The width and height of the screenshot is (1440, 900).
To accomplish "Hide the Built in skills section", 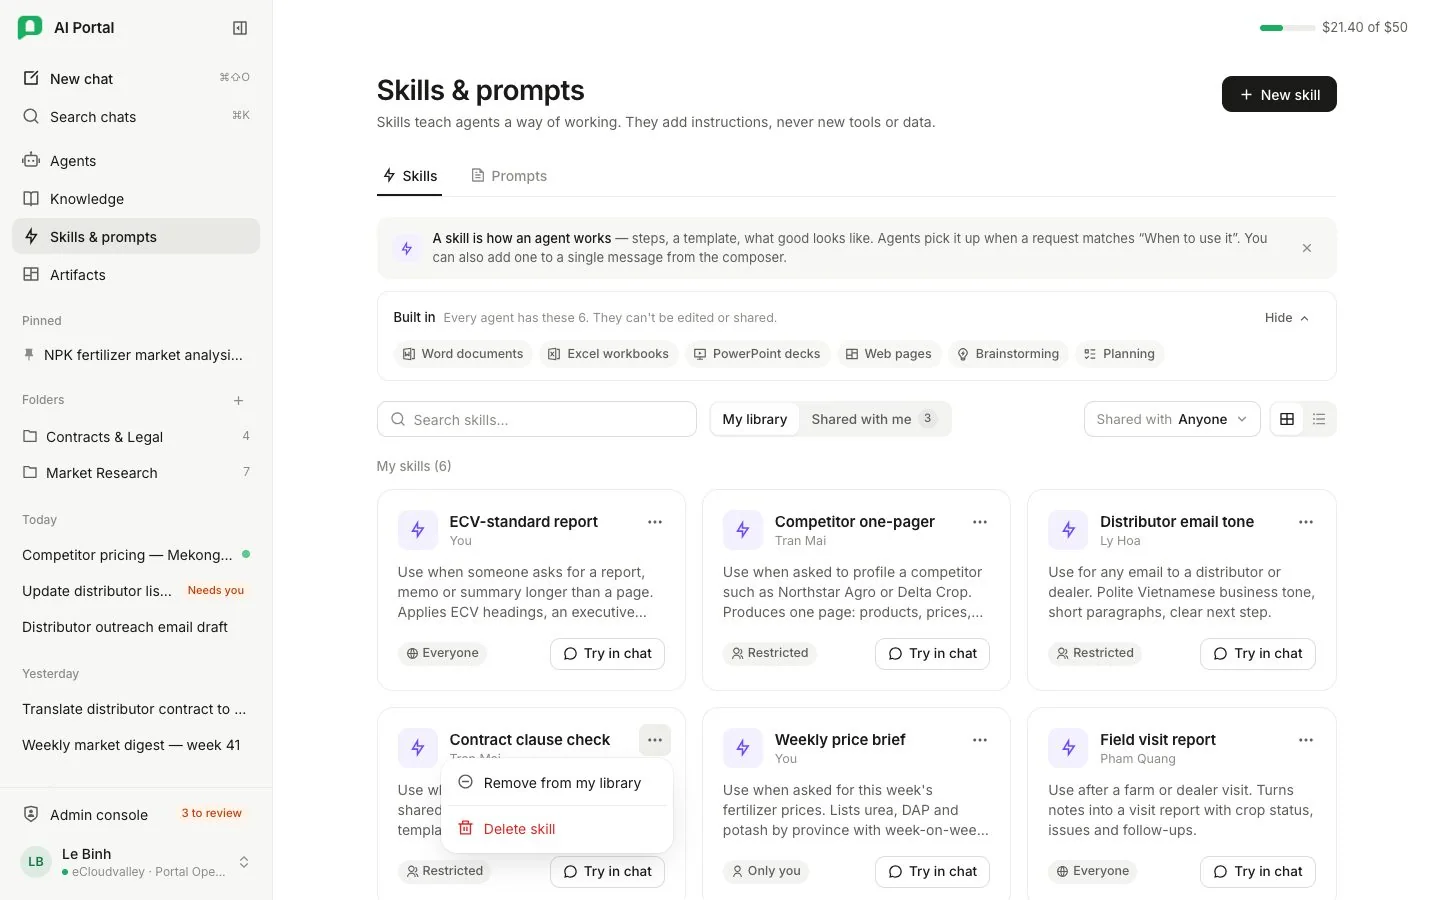I will (x=1287, y=317).
